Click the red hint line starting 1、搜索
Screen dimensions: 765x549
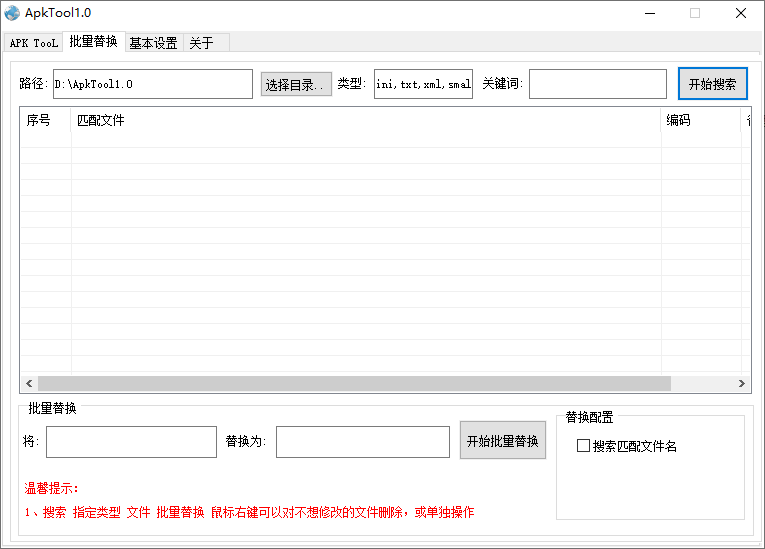click(x=249, y=512)
